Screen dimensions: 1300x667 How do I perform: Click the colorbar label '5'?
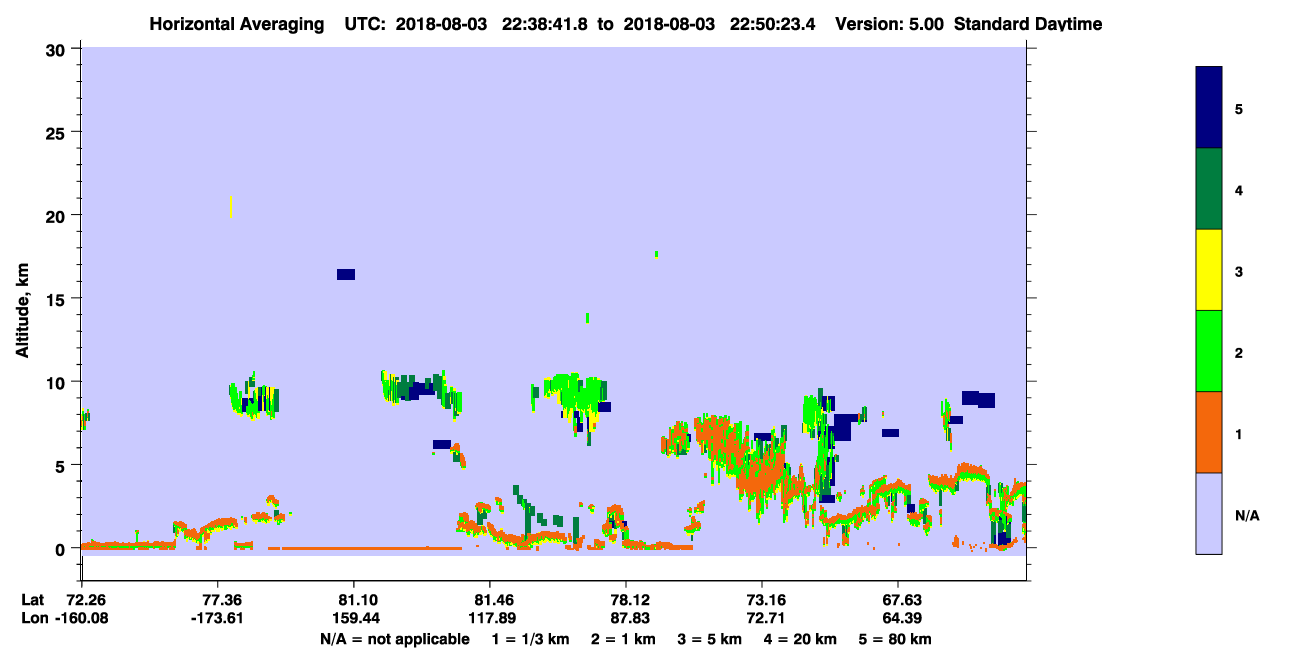coord(1239,108)
